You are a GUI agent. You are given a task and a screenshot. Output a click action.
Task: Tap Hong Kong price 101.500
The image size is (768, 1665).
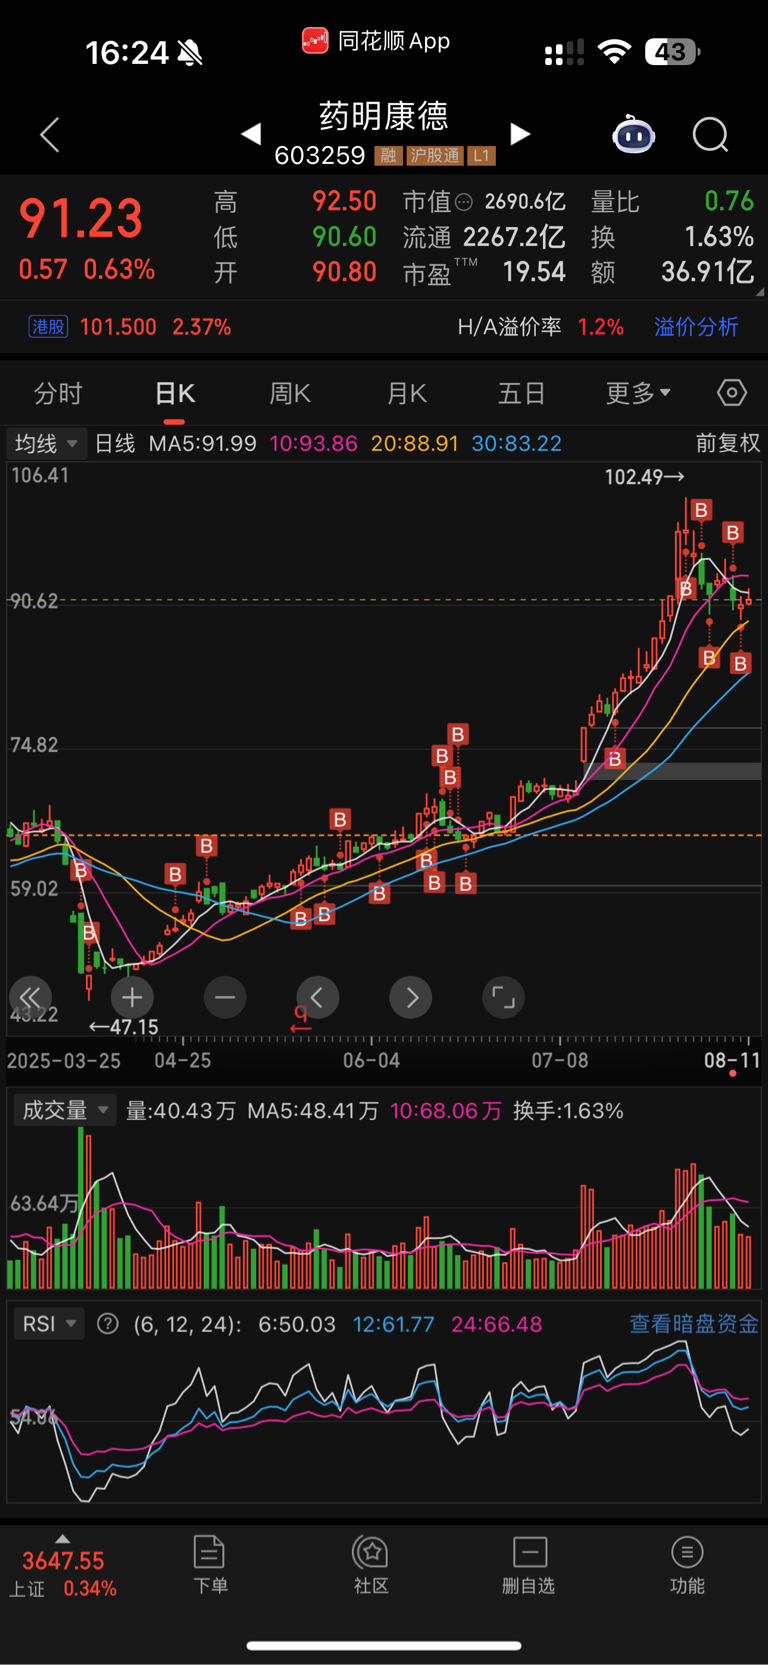coord(118,327)
